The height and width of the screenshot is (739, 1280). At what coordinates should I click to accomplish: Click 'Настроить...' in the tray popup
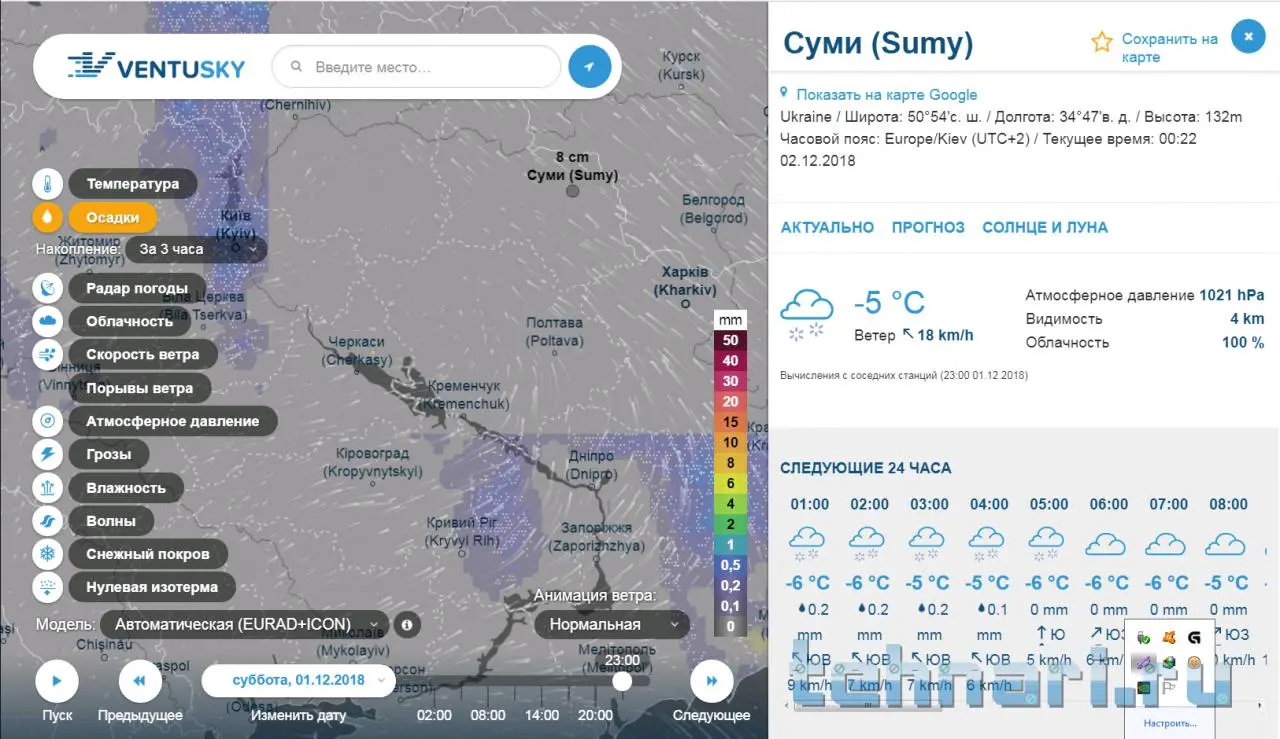(1170, 723)
